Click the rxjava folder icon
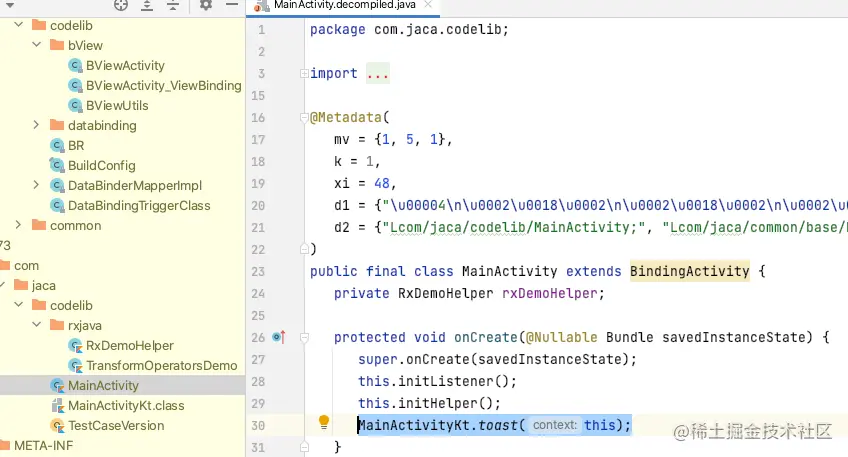The image size is (848, 457). pyautogui.click(x=57, y=325)
